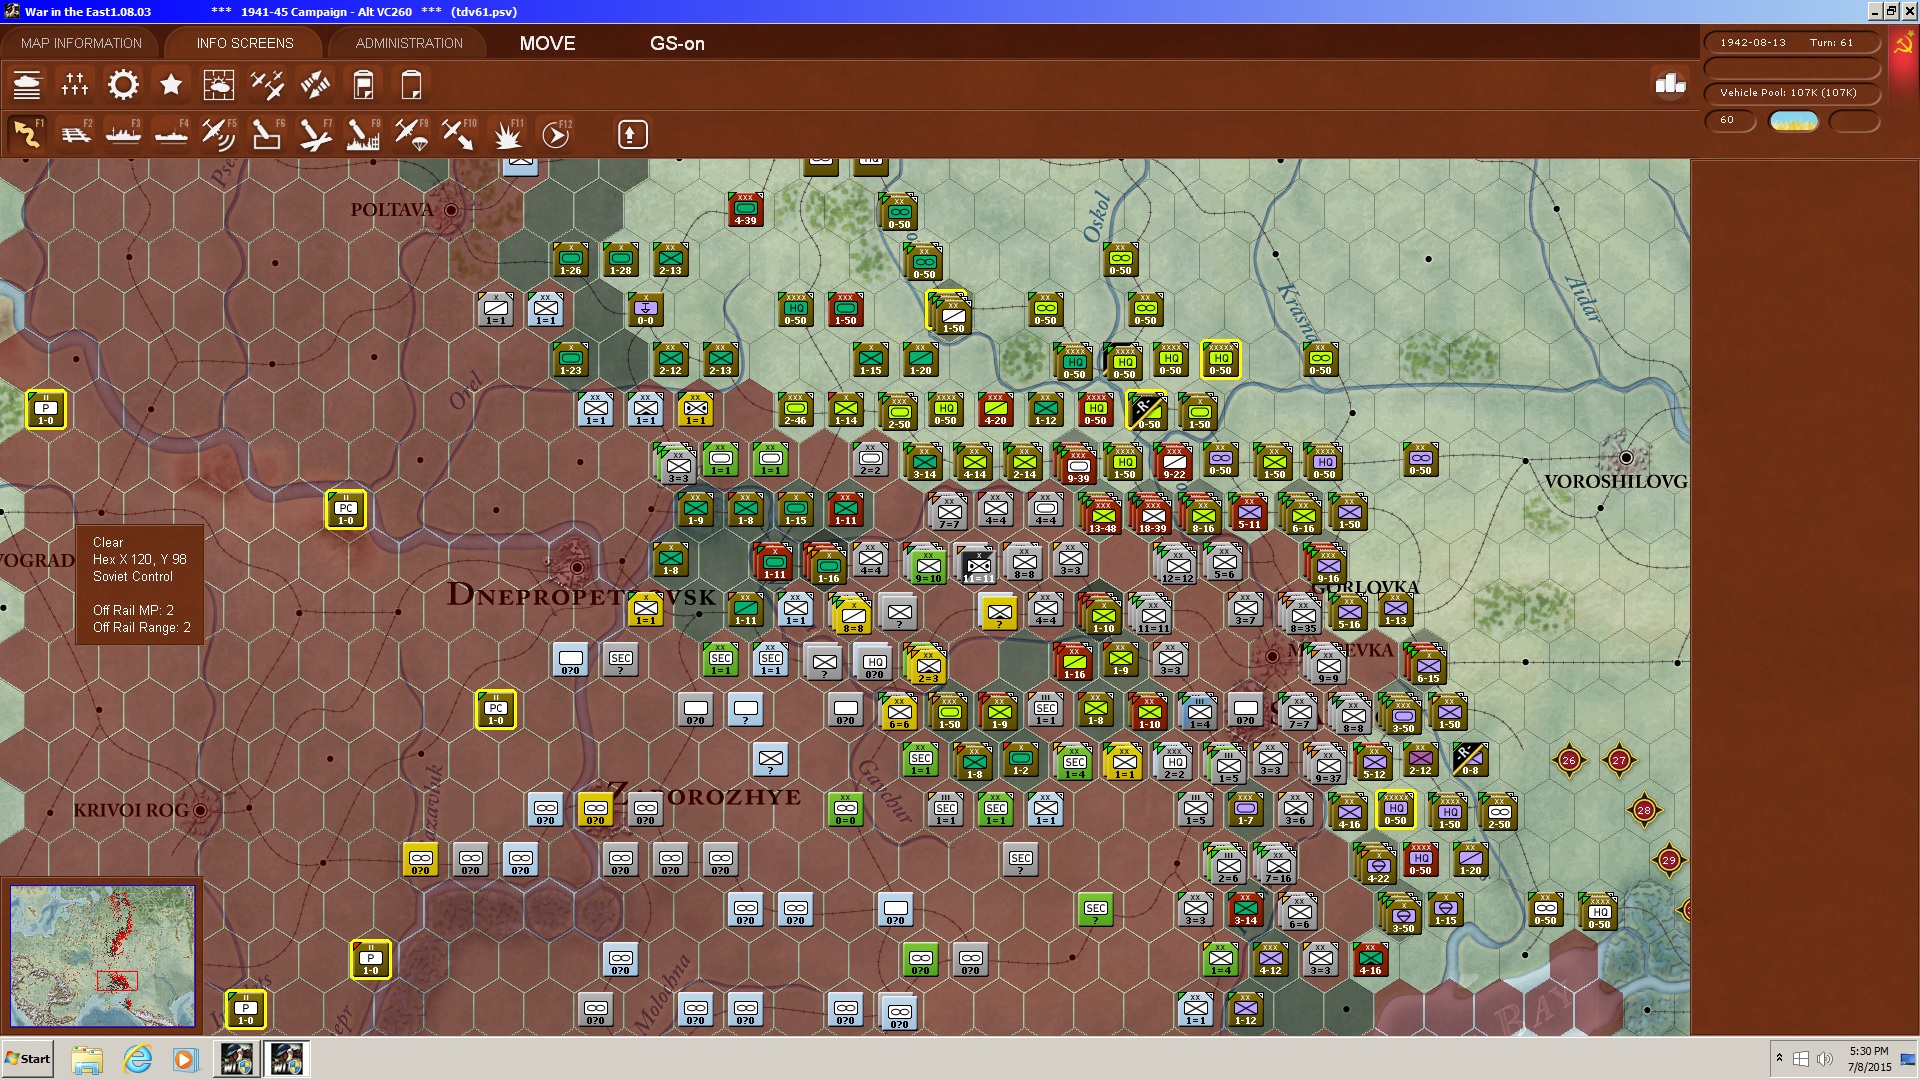The width and height of the screenshot is (1920, 1080).
Task: Click the weather condition indicator
Action: point(1794,121)
